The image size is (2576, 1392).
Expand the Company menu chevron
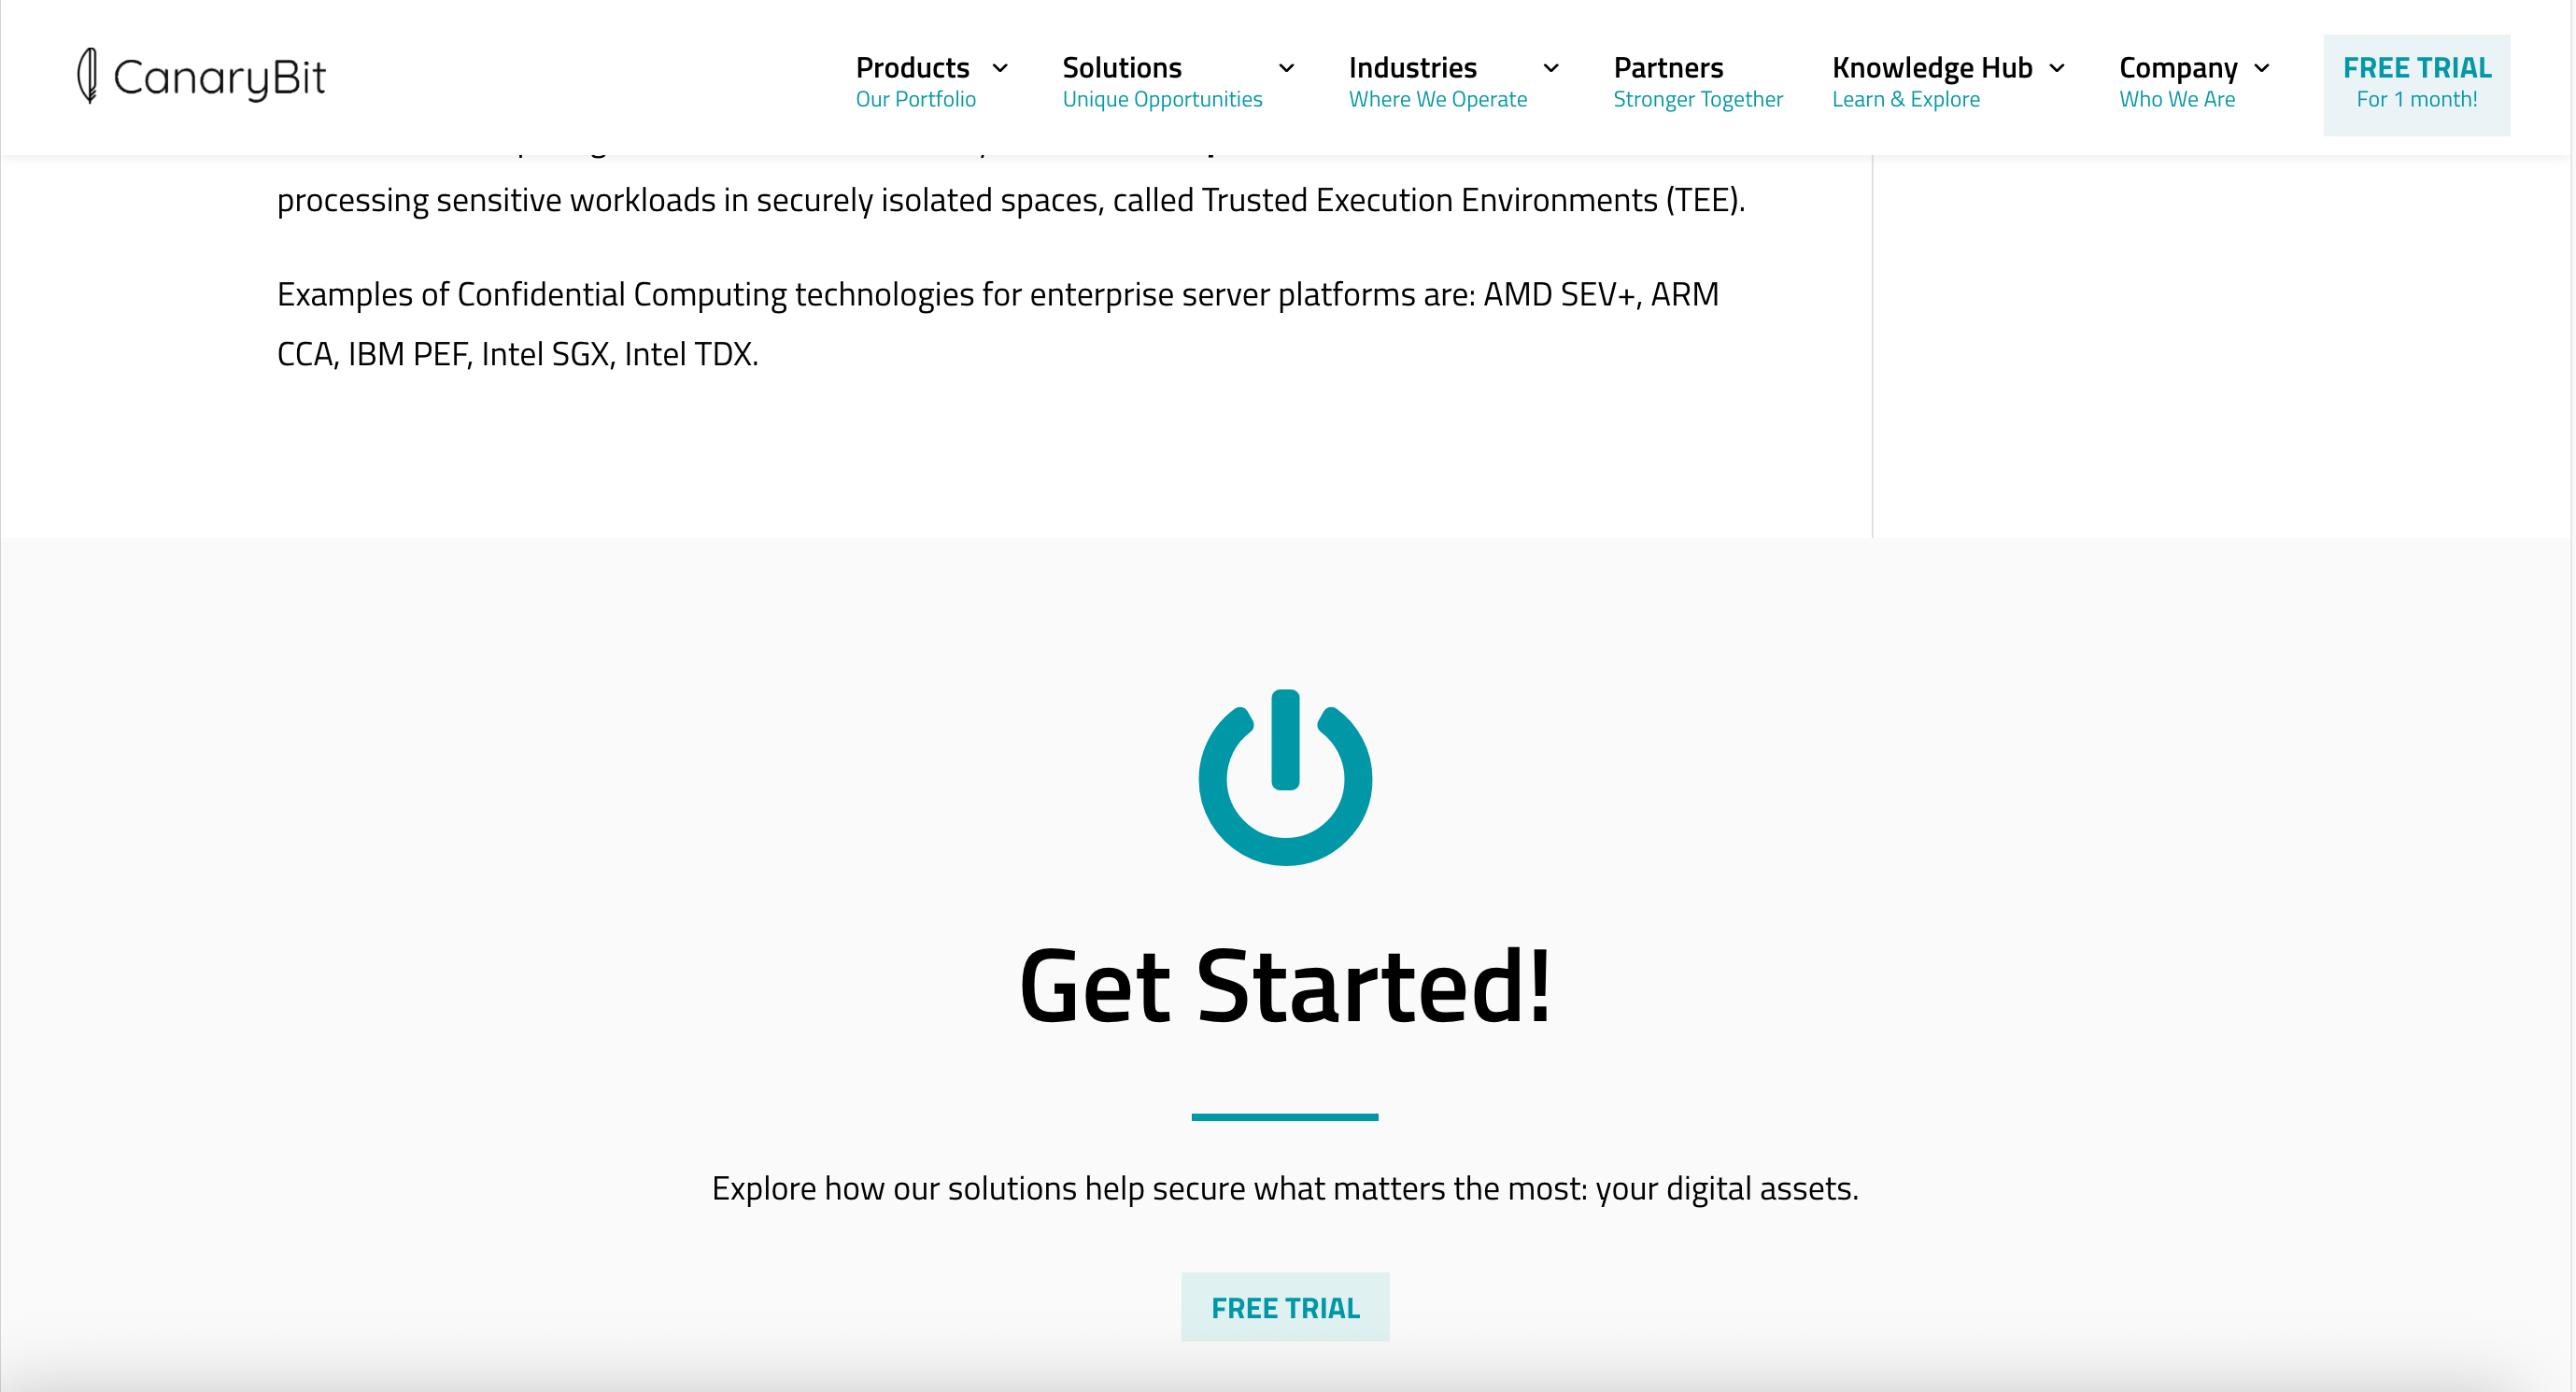tap(2262, 68)
